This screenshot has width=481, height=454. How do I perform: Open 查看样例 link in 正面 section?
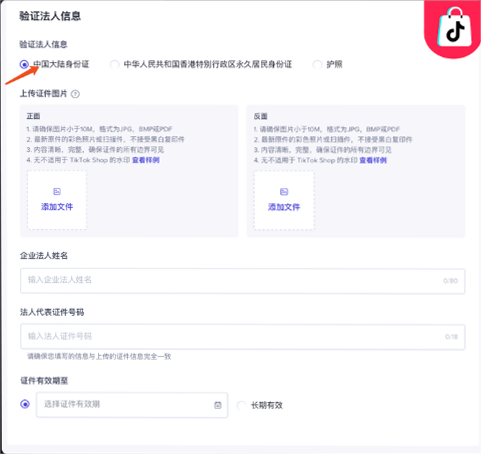(146, 160)
